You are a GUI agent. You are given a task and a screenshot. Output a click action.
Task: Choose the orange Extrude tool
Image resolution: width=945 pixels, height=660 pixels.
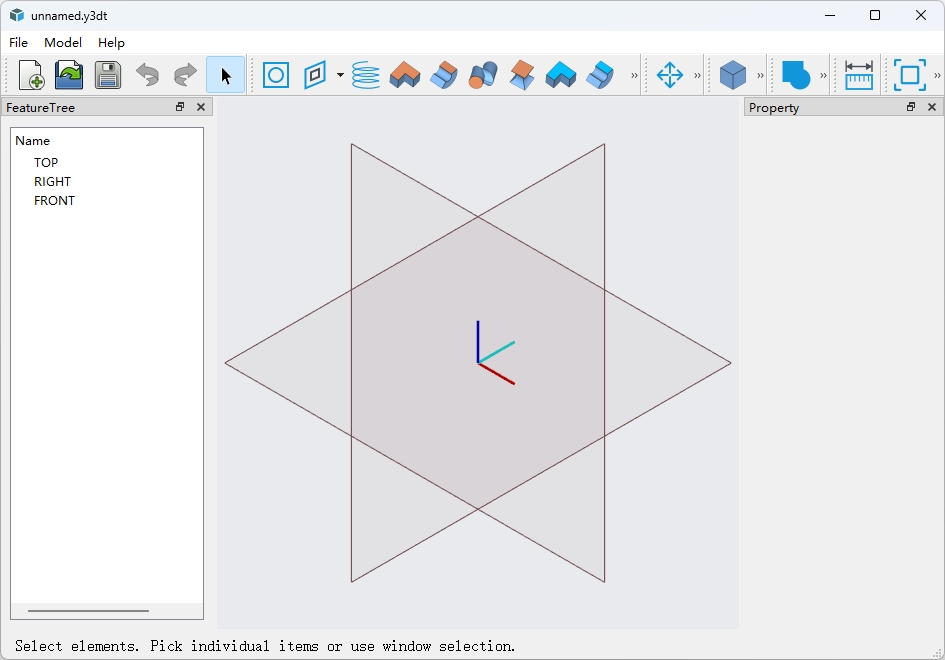click(405, 75)
